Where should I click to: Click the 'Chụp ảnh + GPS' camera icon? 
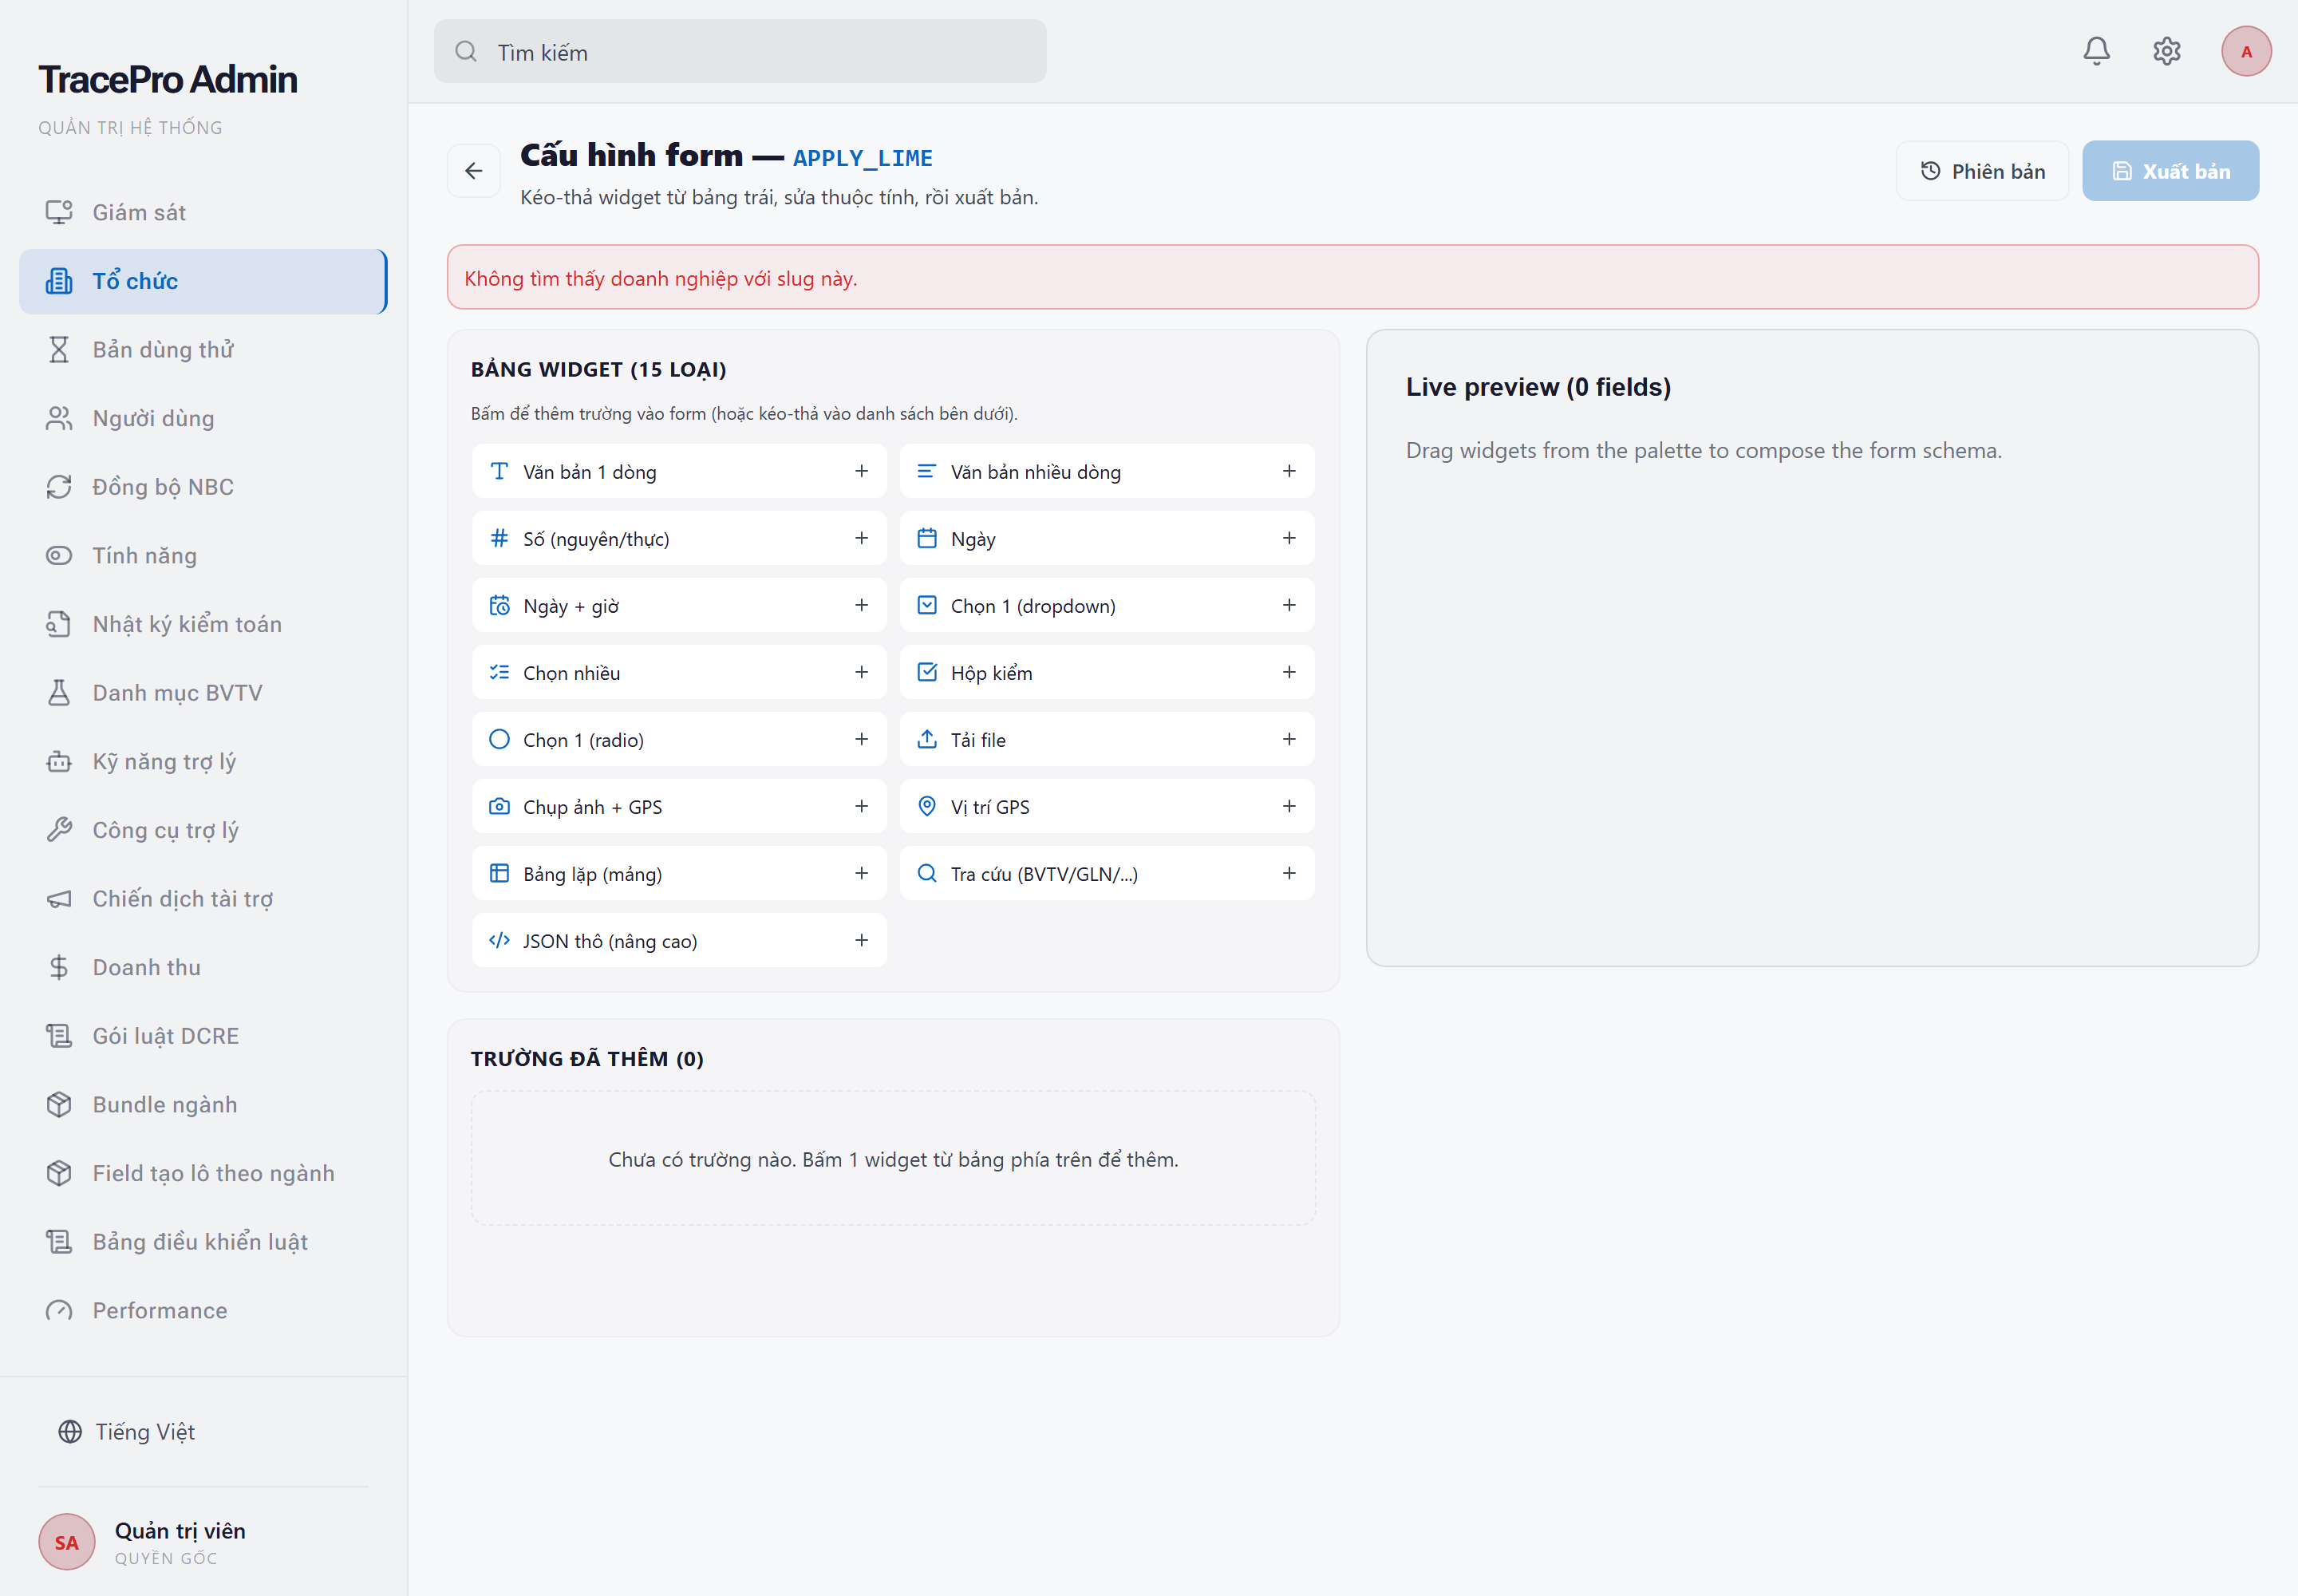point(499,806)
